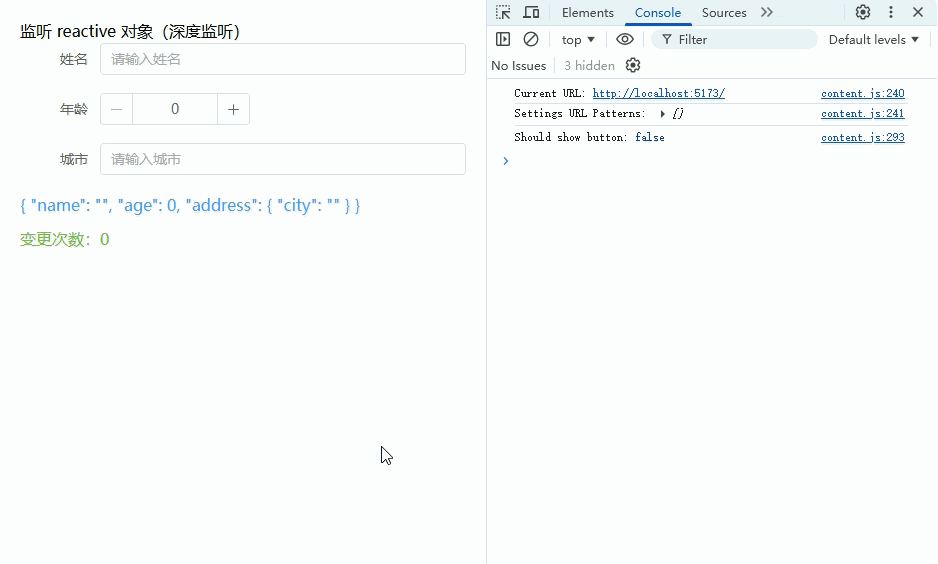
Task: Open issues settings gear beside hidden count
Action: [x=633, y=65]
